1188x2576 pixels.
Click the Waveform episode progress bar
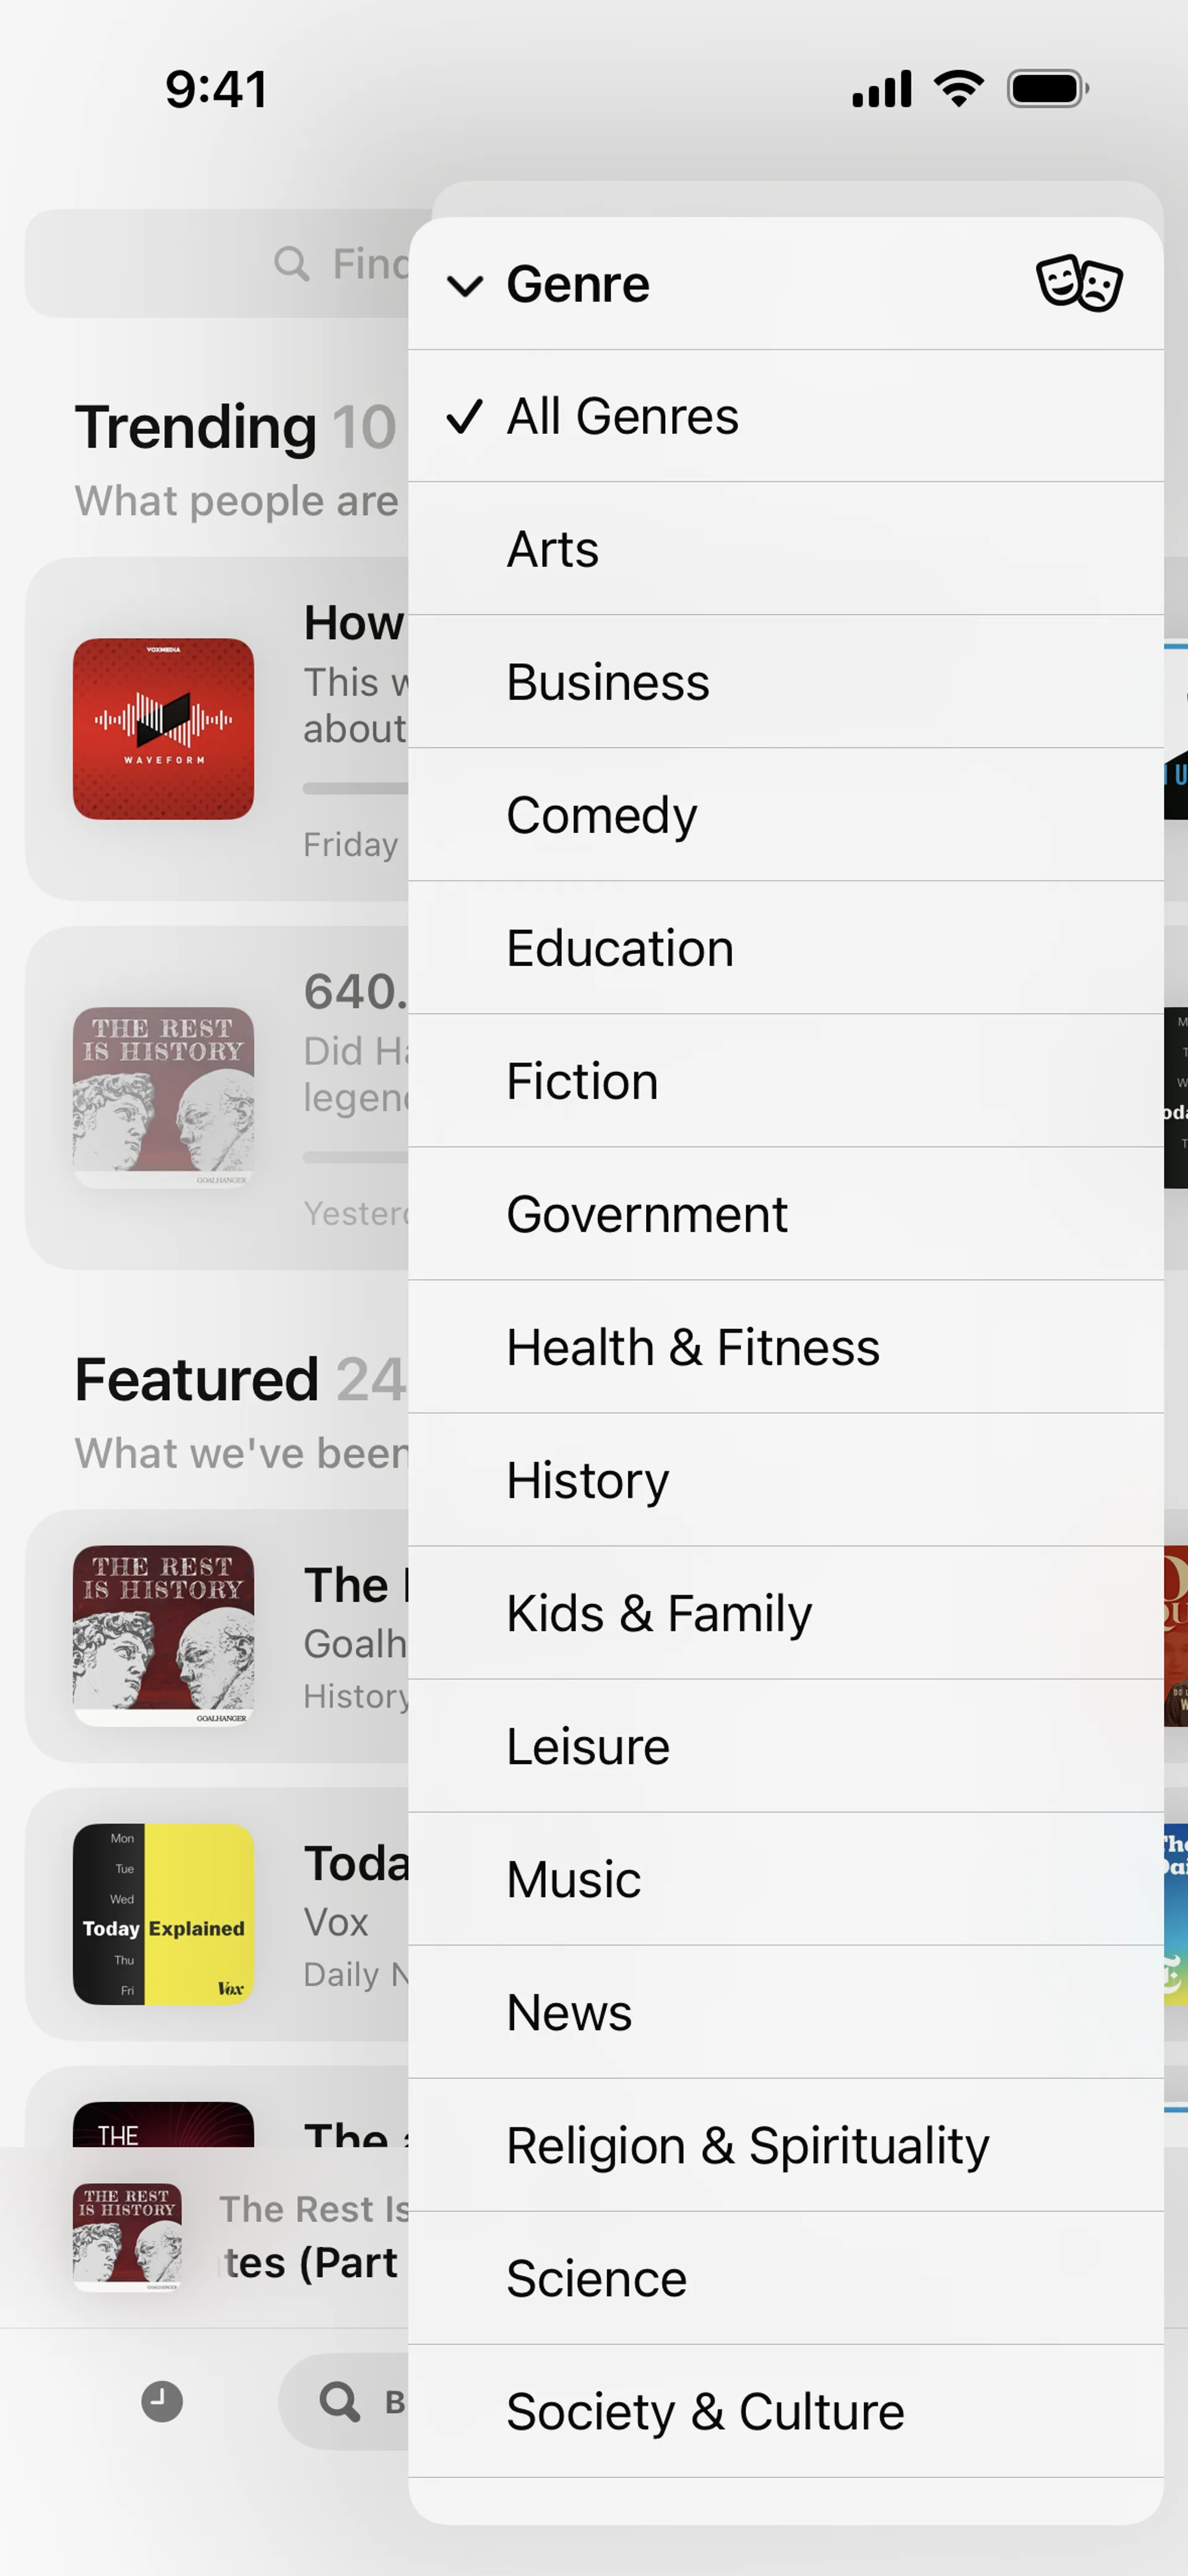(355, 788)
